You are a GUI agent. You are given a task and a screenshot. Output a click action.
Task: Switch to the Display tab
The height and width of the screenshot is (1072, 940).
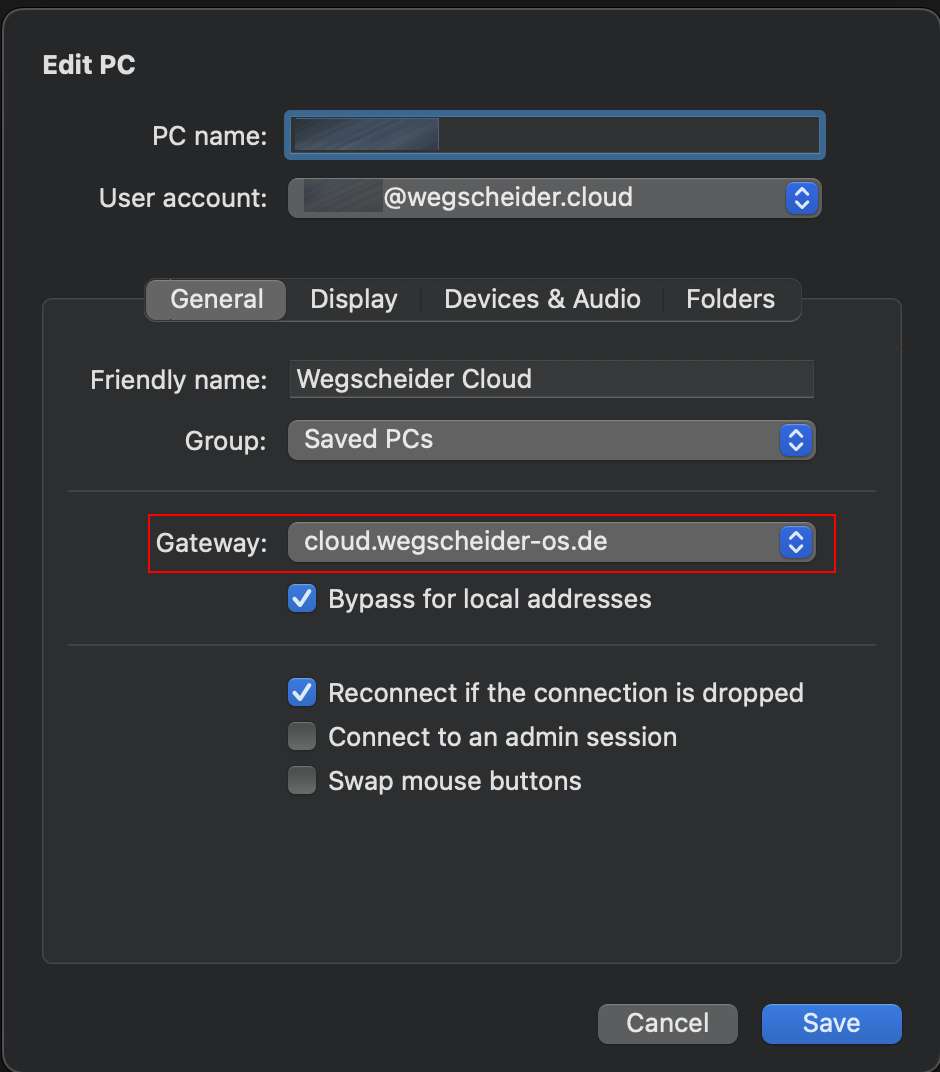[353, 299]
